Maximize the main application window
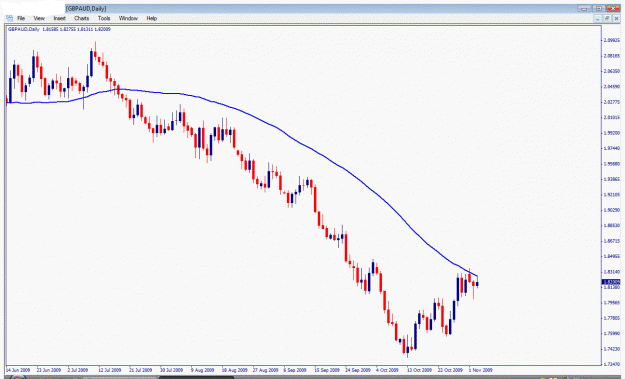625x379 pixels. click(x=599, y=8)
